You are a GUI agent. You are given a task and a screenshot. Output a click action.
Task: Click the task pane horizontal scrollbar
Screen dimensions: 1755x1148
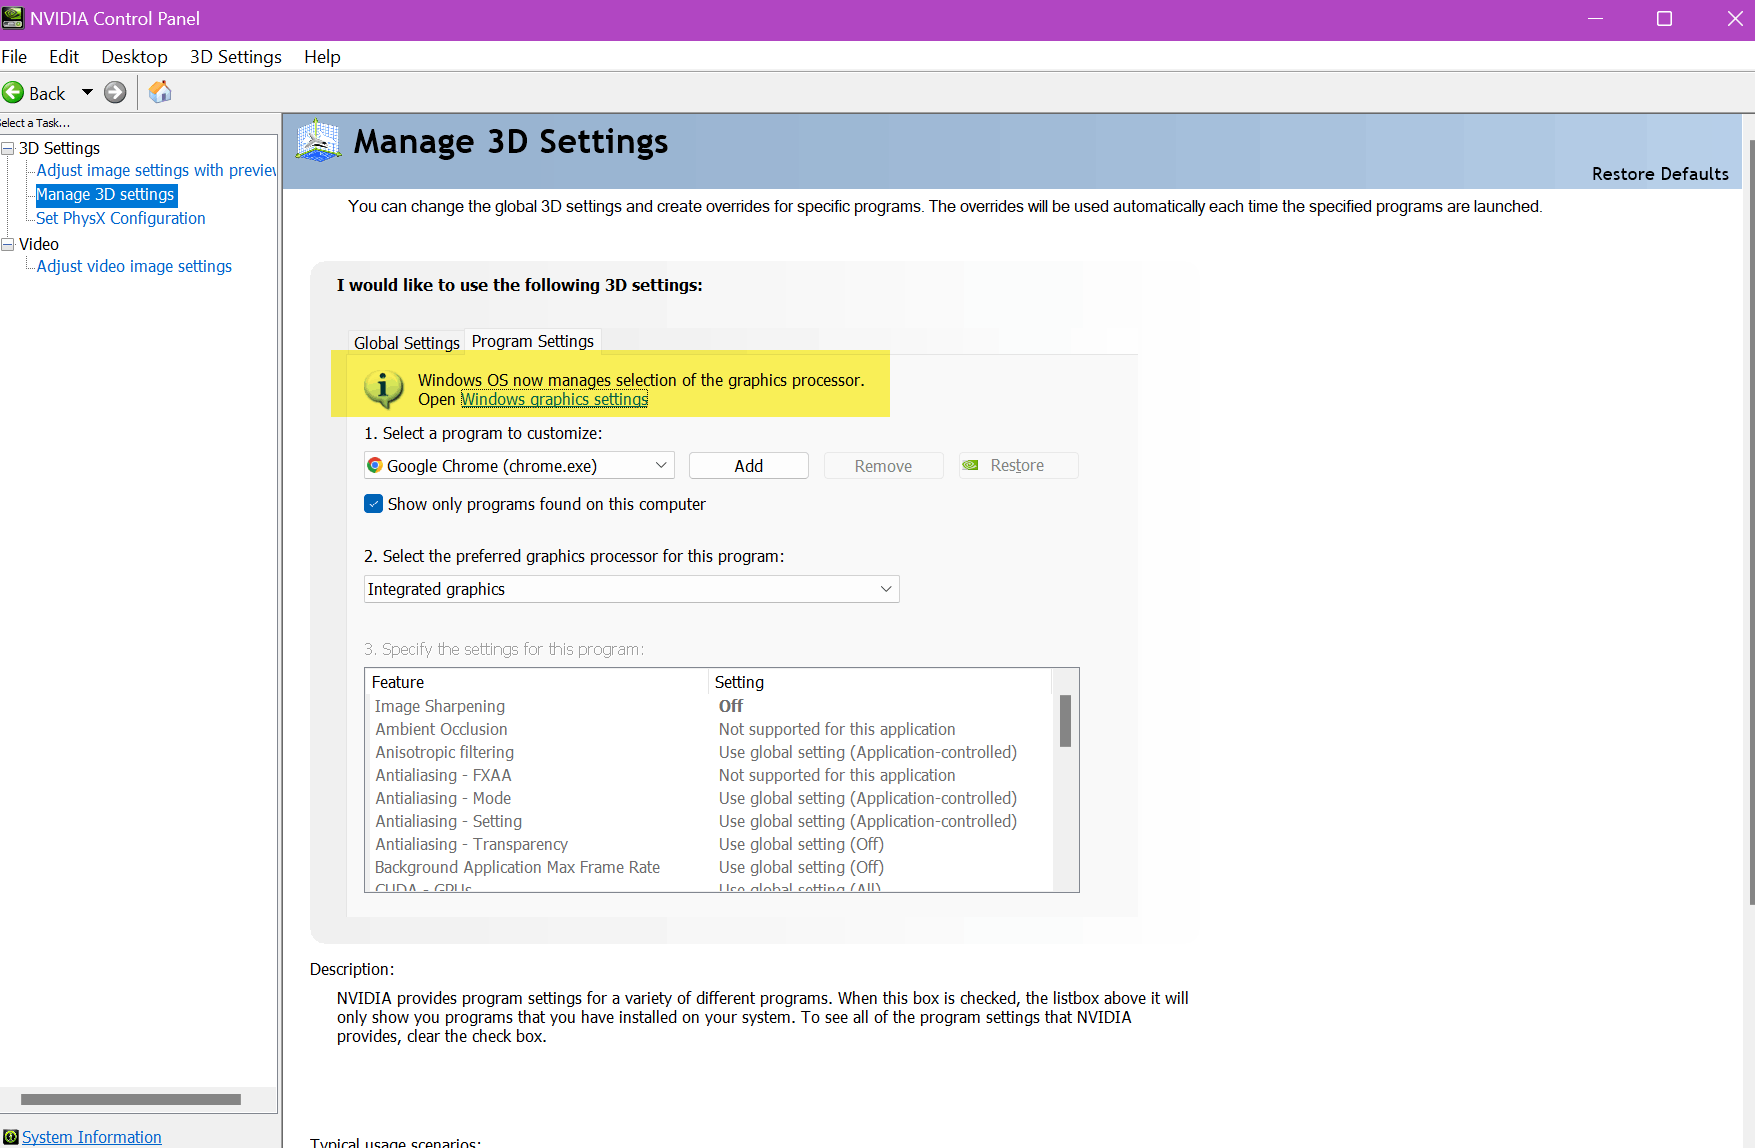click(131, 1099)
